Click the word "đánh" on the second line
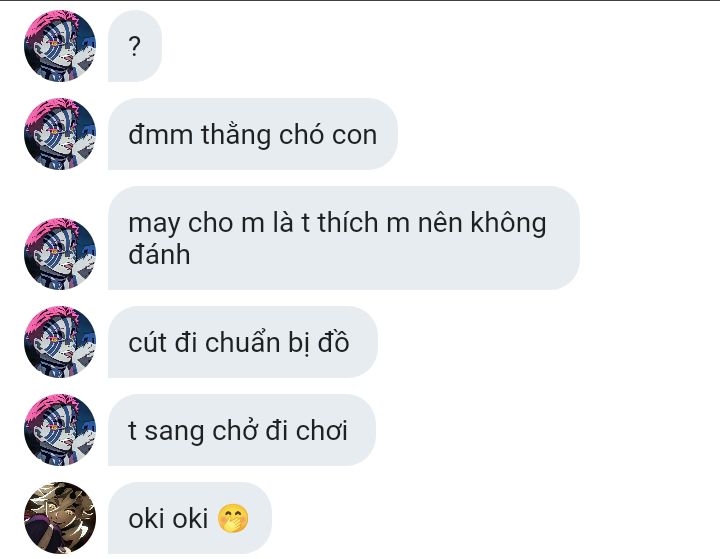The image size is (720, 559). coord(159,254)
